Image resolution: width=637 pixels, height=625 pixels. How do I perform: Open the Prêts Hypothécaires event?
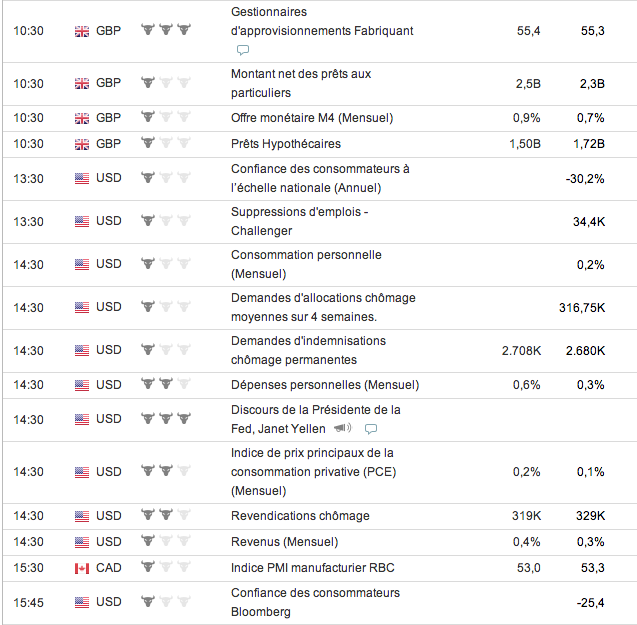click(286, 144)
